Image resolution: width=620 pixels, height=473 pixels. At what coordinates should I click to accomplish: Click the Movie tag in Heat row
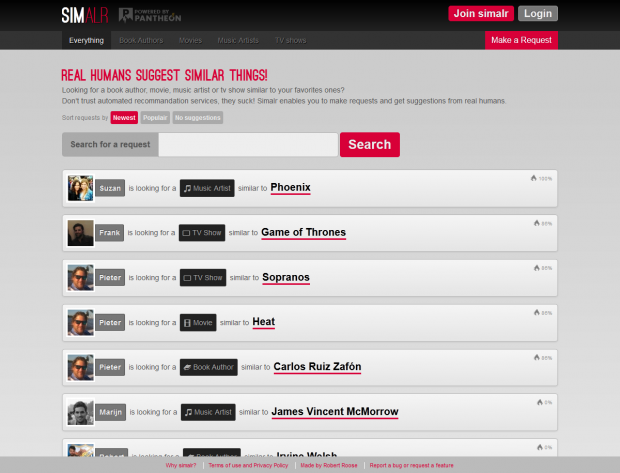[x=198, y=323]
